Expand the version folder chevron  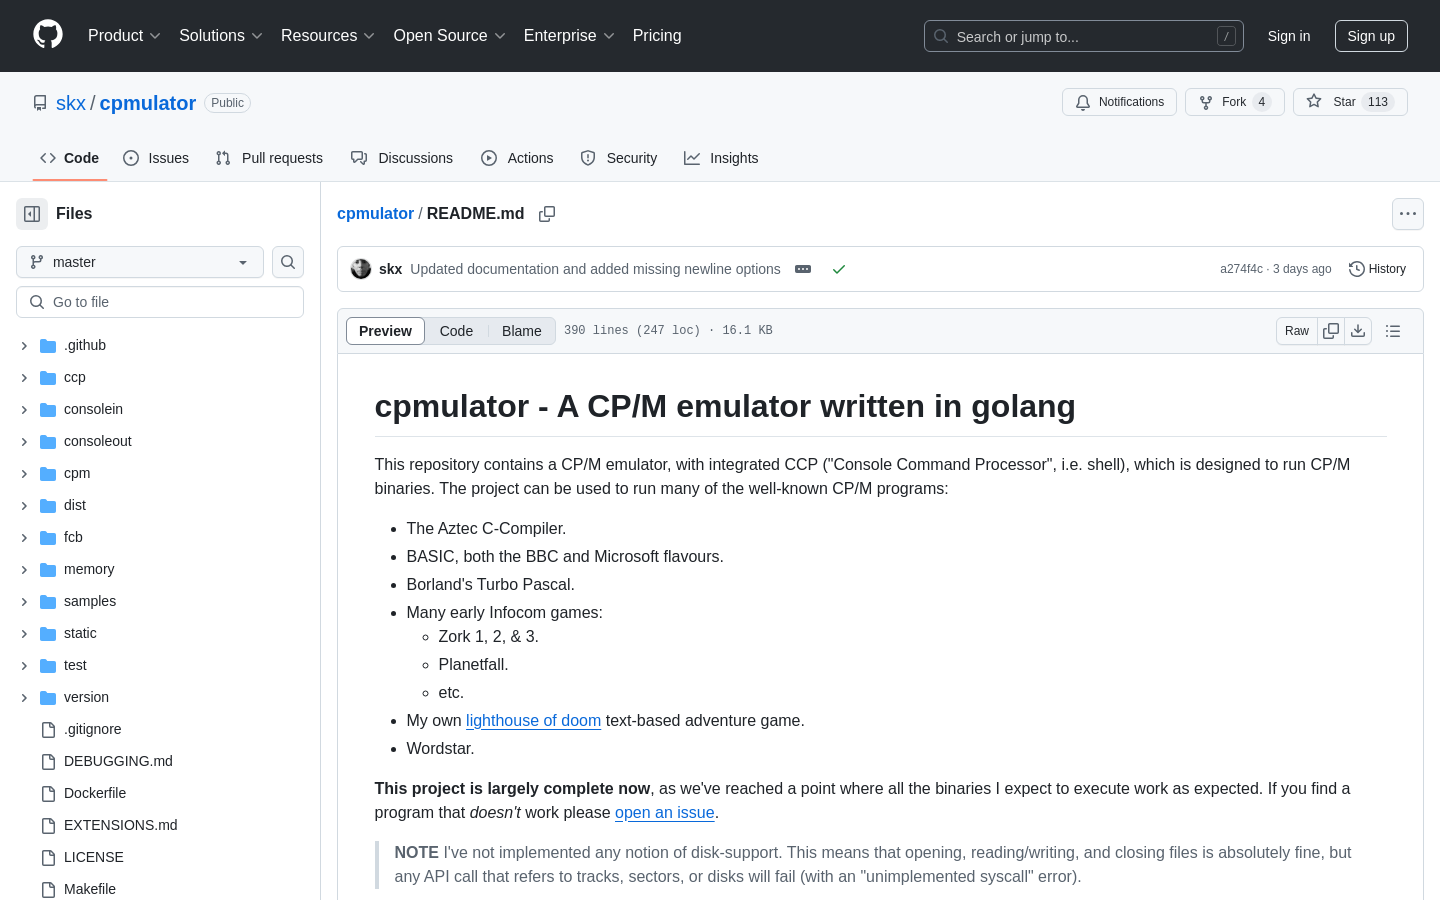[x=24, y=697]
